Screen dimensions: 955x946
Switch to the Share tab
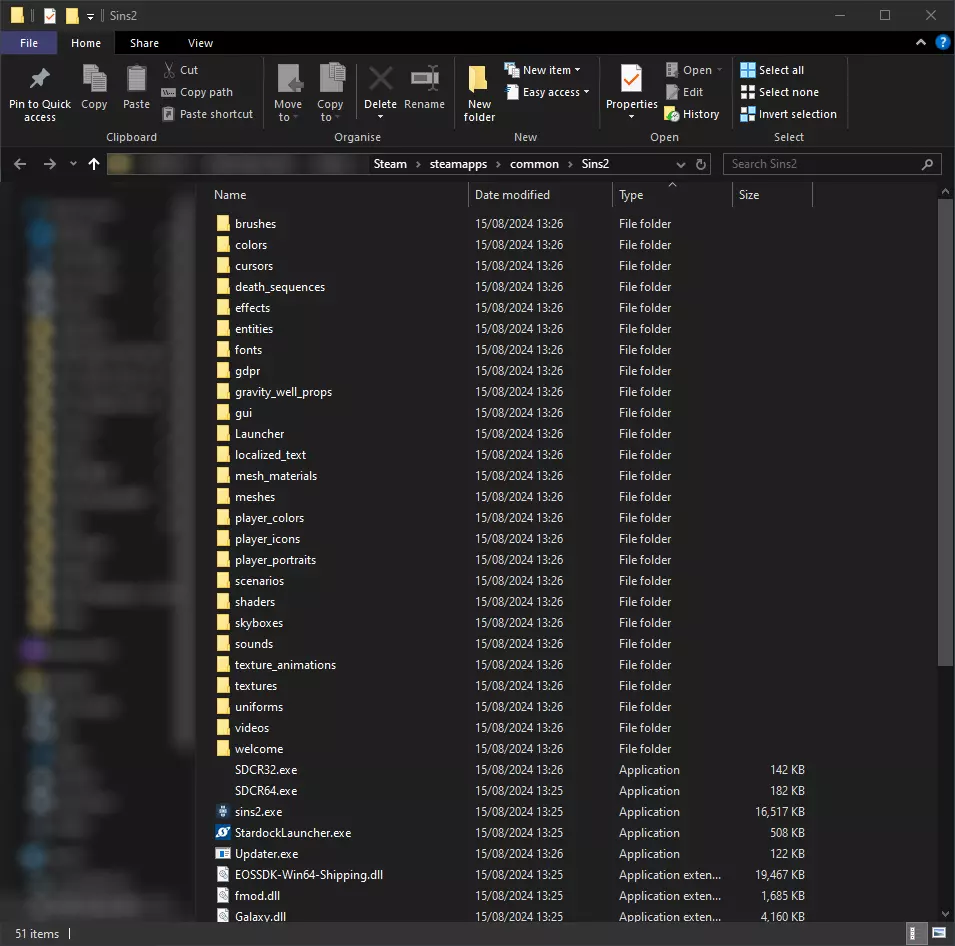click(144, 43)
